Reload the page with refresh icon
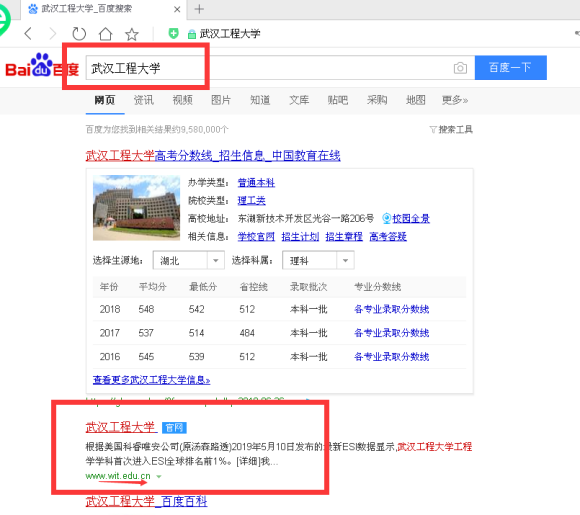This screenshot has height=515, width=580. pyautogui.click(x=79, y=34)
